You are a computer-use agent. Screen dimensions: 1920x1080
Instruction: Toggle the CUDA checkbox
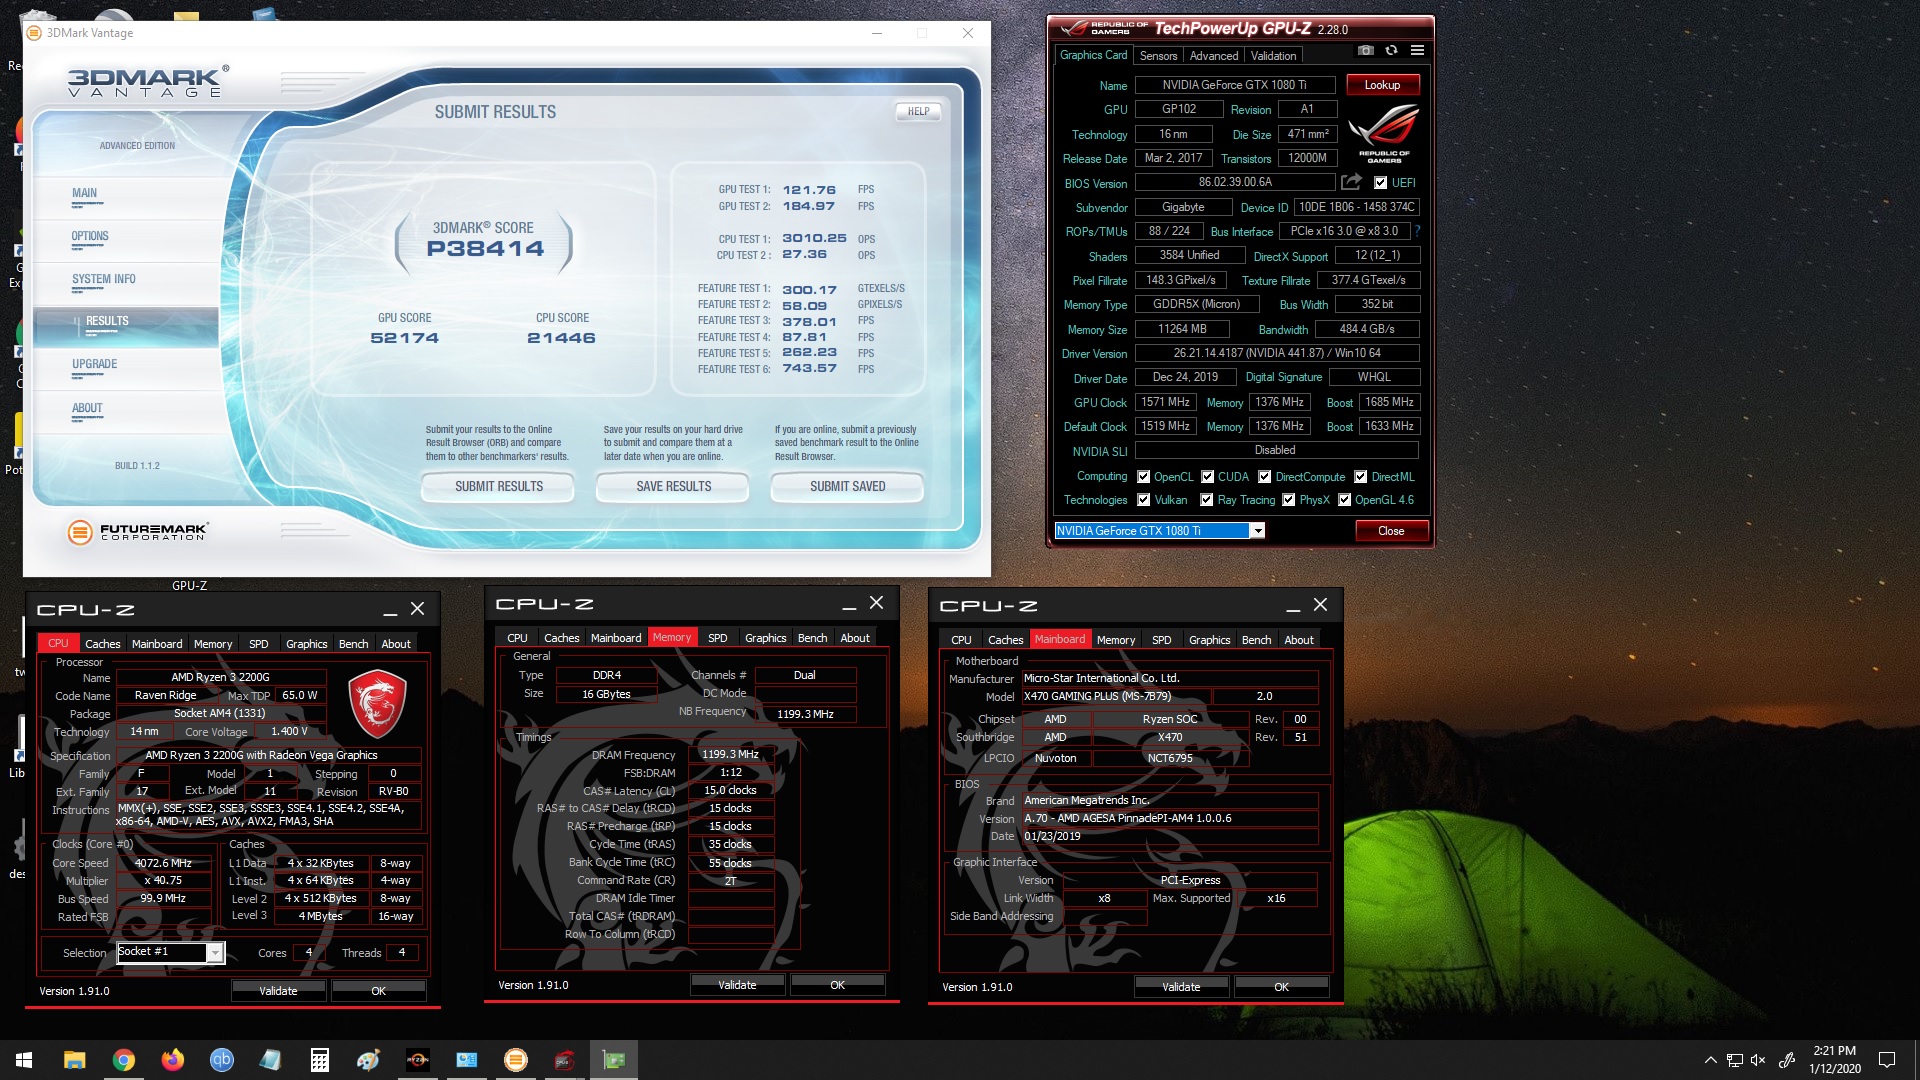(x=1207, y=477)
